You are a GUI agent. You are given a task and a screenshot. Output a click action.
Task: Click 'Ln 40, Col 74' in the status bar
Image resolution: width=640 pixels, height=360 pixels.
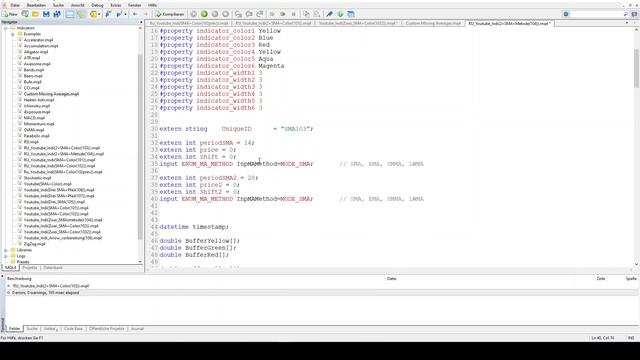point(602,338)
